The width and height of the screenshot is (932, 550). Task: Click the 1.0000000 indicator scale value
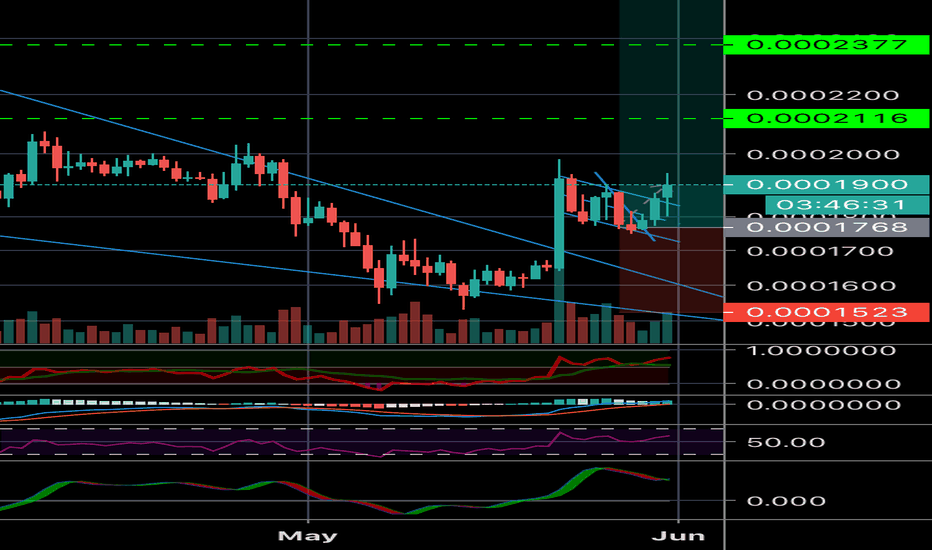point(823,350)
